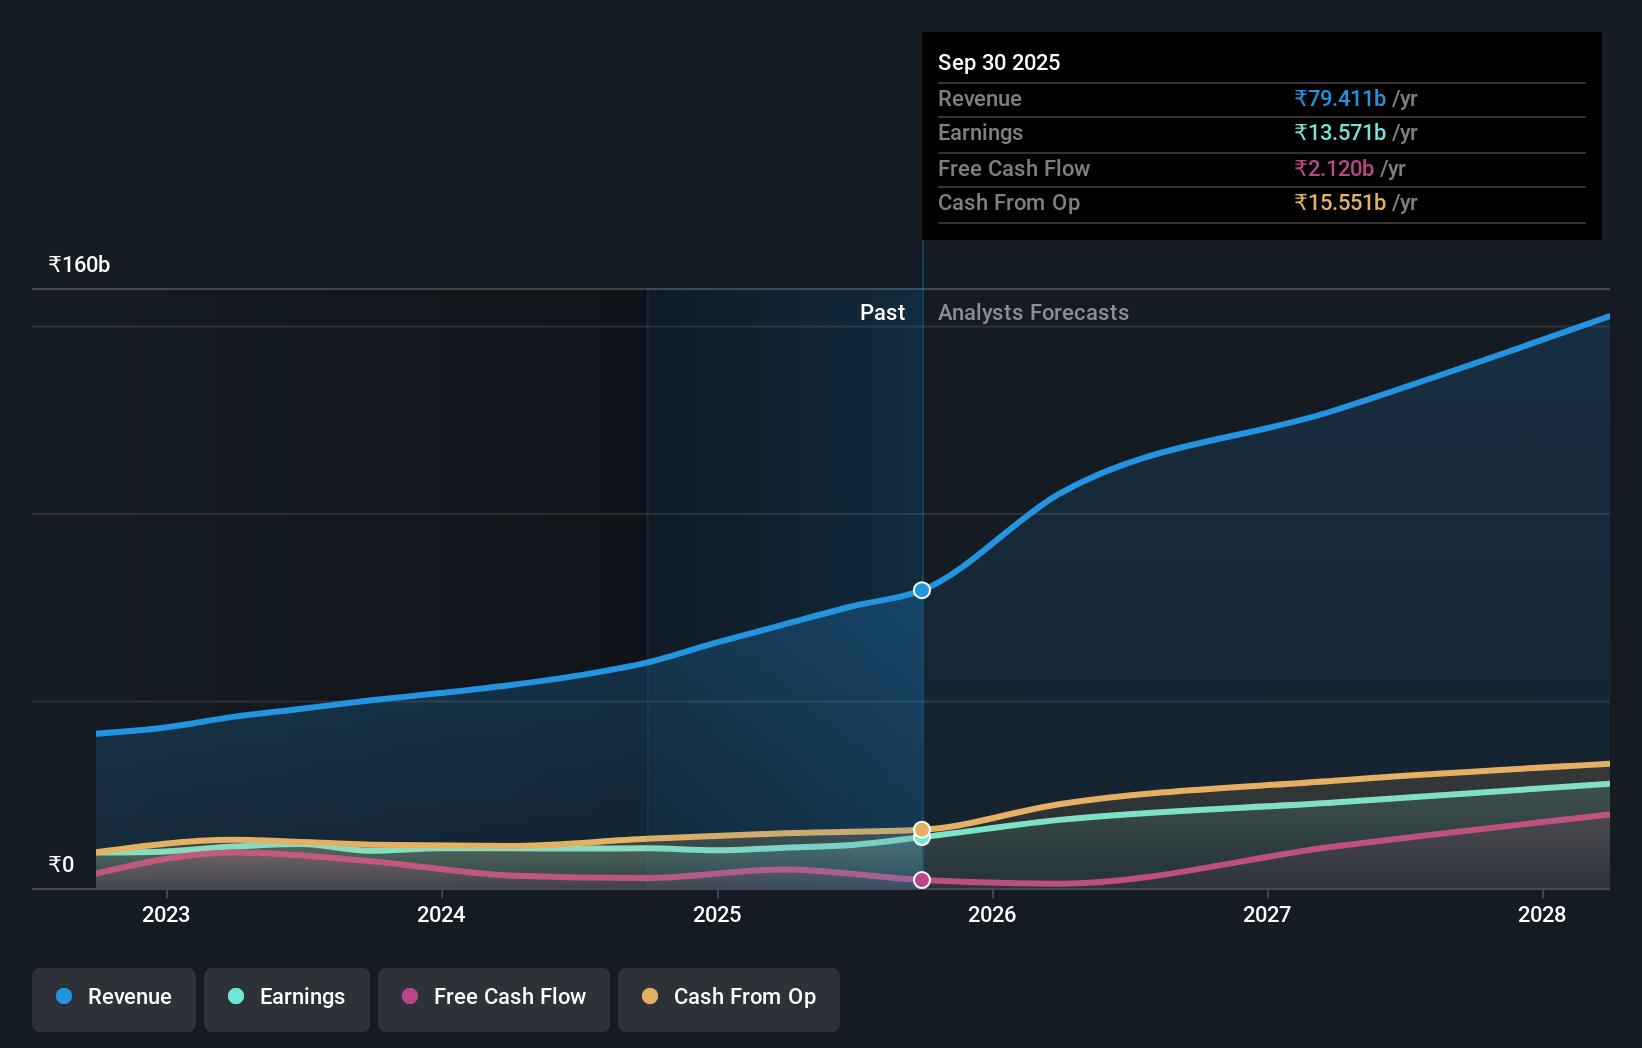Screen dimensions: 1642x1048
Task: Click the pink Free Cash Flow legend dot
Action: click(409, 997)
